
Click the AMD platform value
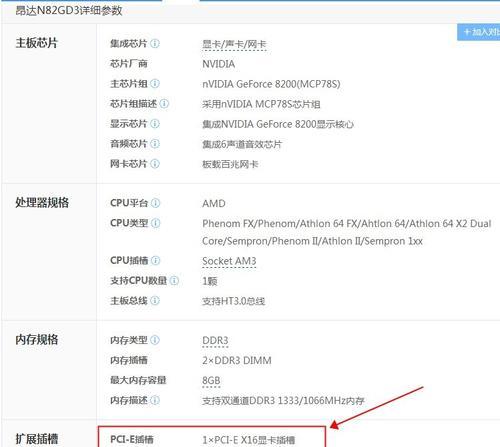214,203
